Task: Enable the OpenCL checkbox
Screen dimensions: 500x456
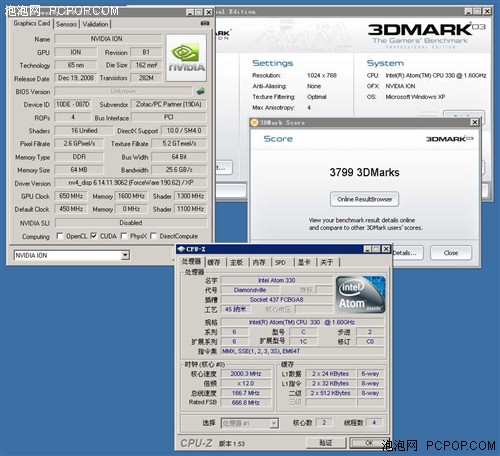Action: pyautogui.click(x=60, y=236)
